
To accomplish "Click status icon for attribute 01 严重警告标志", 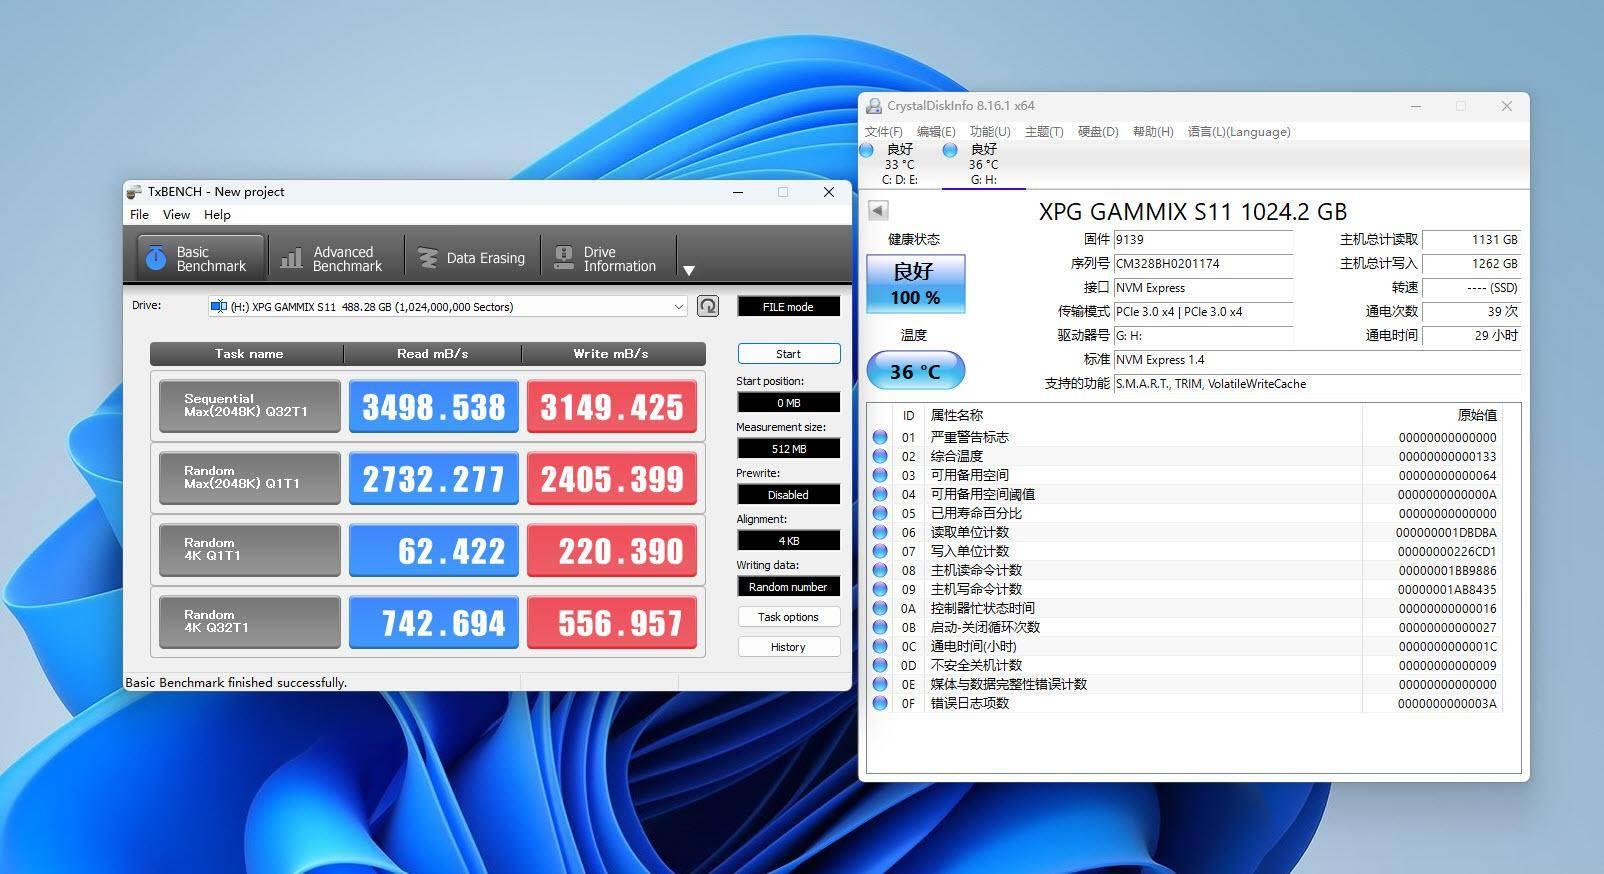I will point(880,437).
